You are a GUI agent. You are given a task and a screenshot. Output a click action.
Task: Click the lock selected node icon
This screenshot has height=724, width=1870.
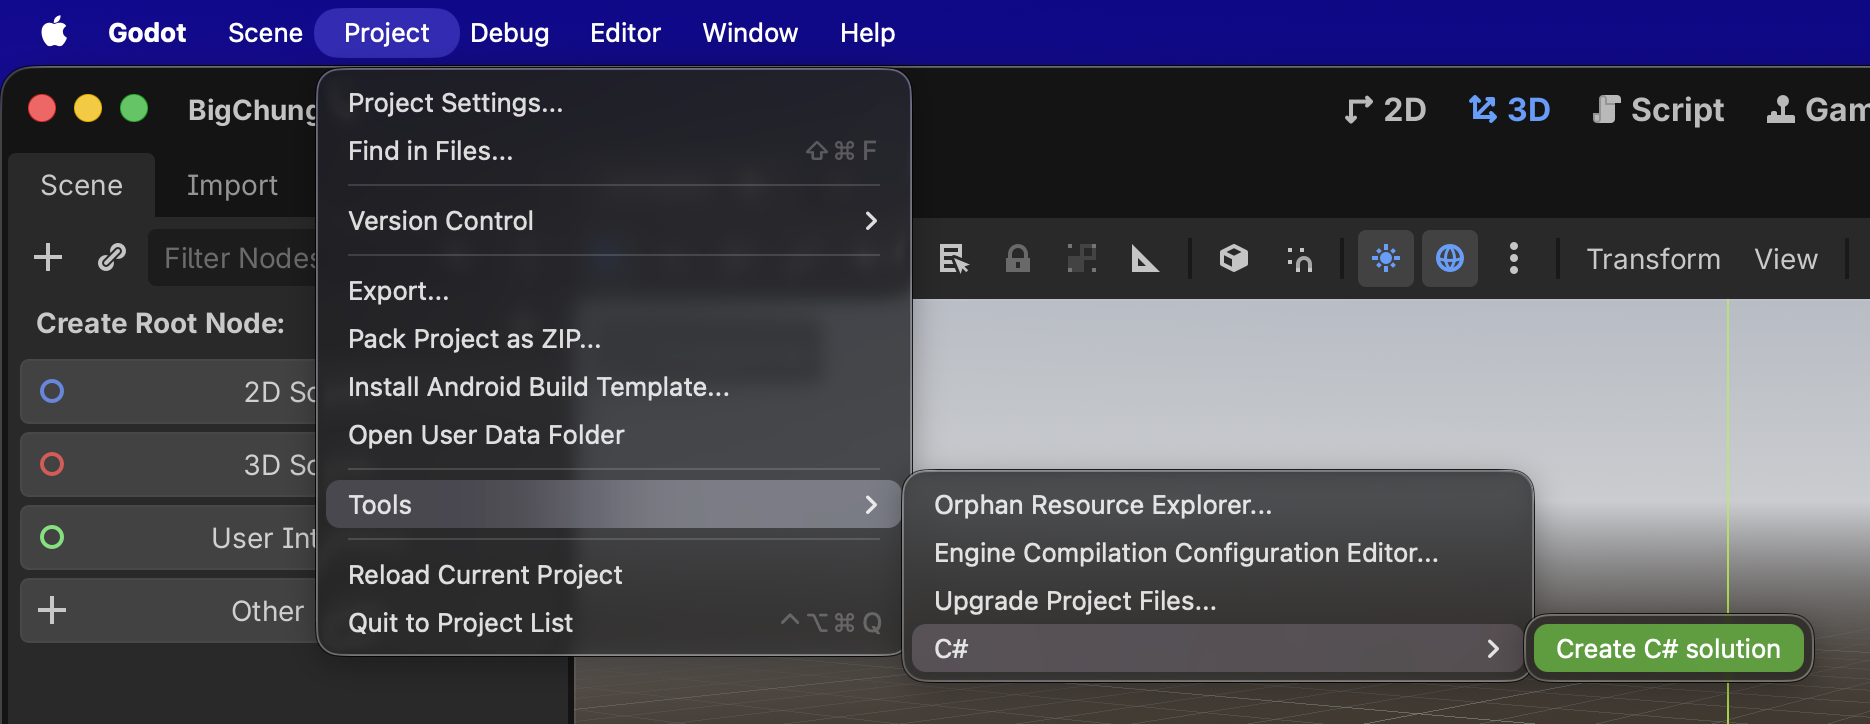click(x=1018, y=259)
